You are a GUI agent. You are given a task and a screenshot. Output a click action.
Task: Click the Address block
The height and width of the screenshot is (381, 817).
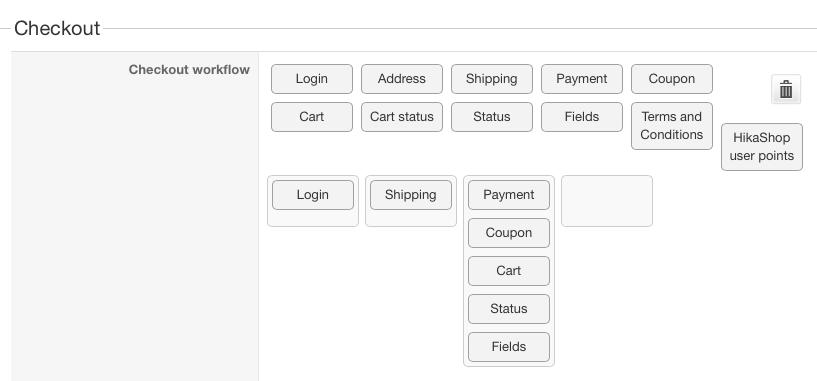[x=402, y=79]
